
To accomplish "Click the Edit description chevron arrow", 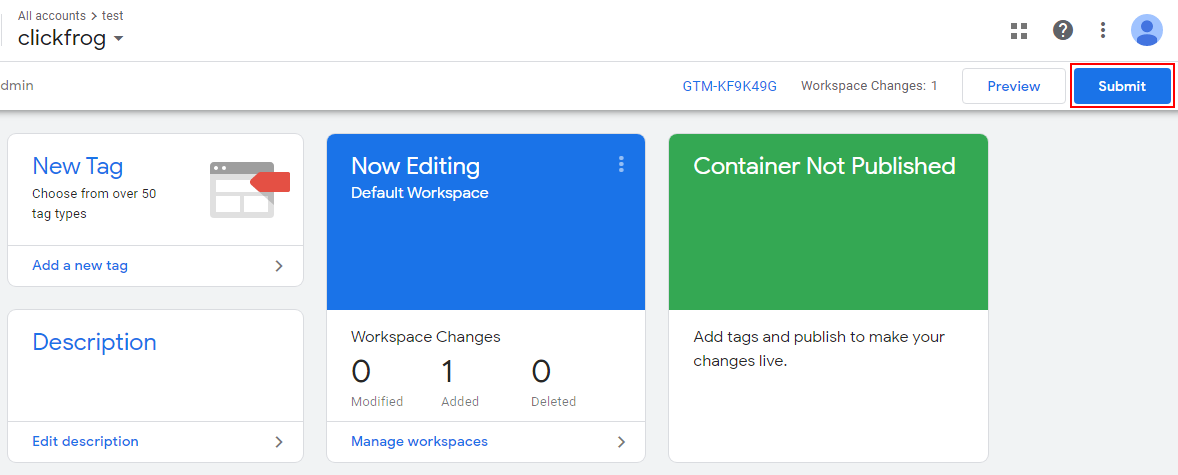I will pos(279,442).
